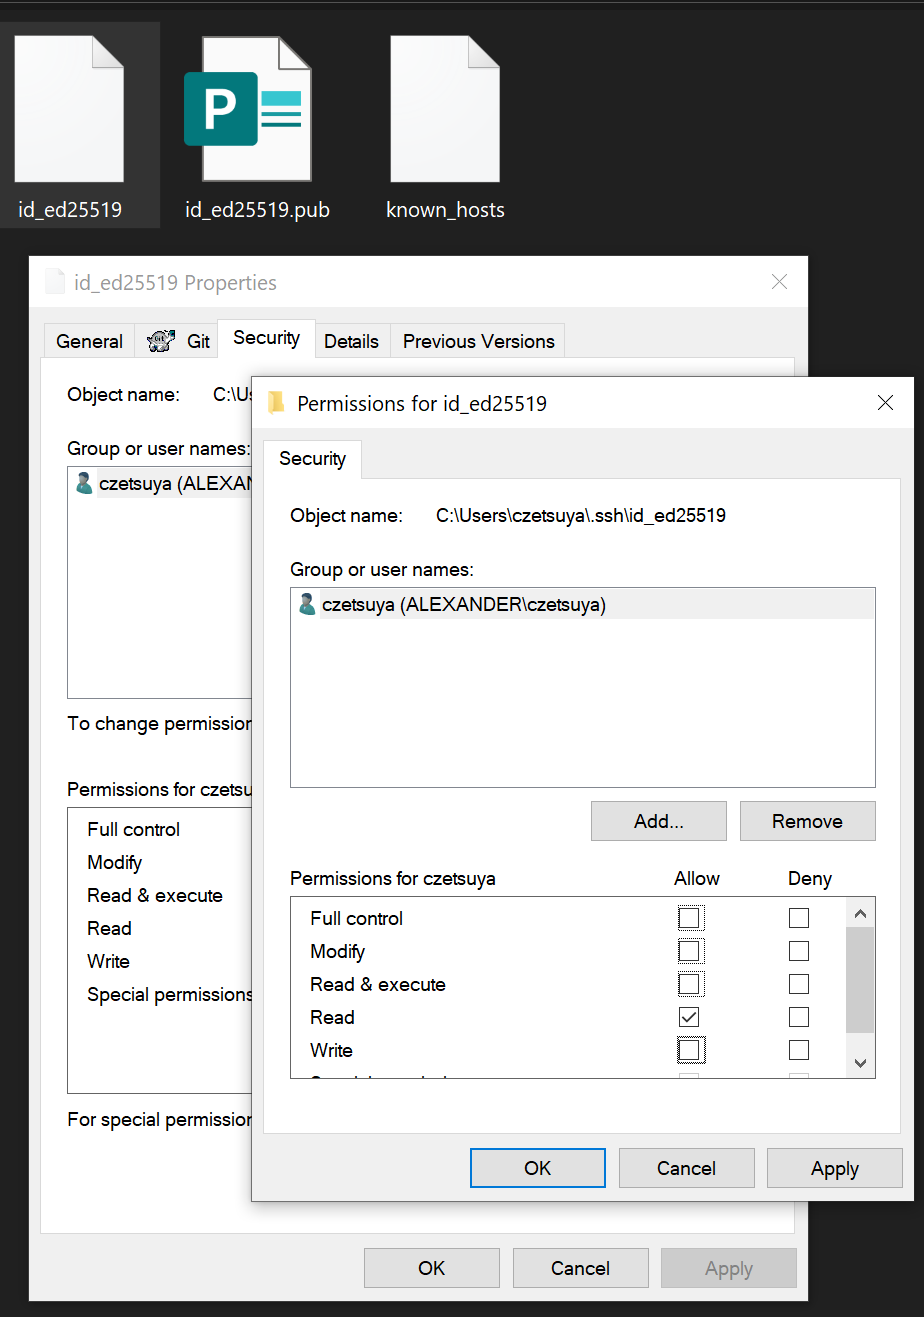Enable Allow Modify permission

(690, 950)
